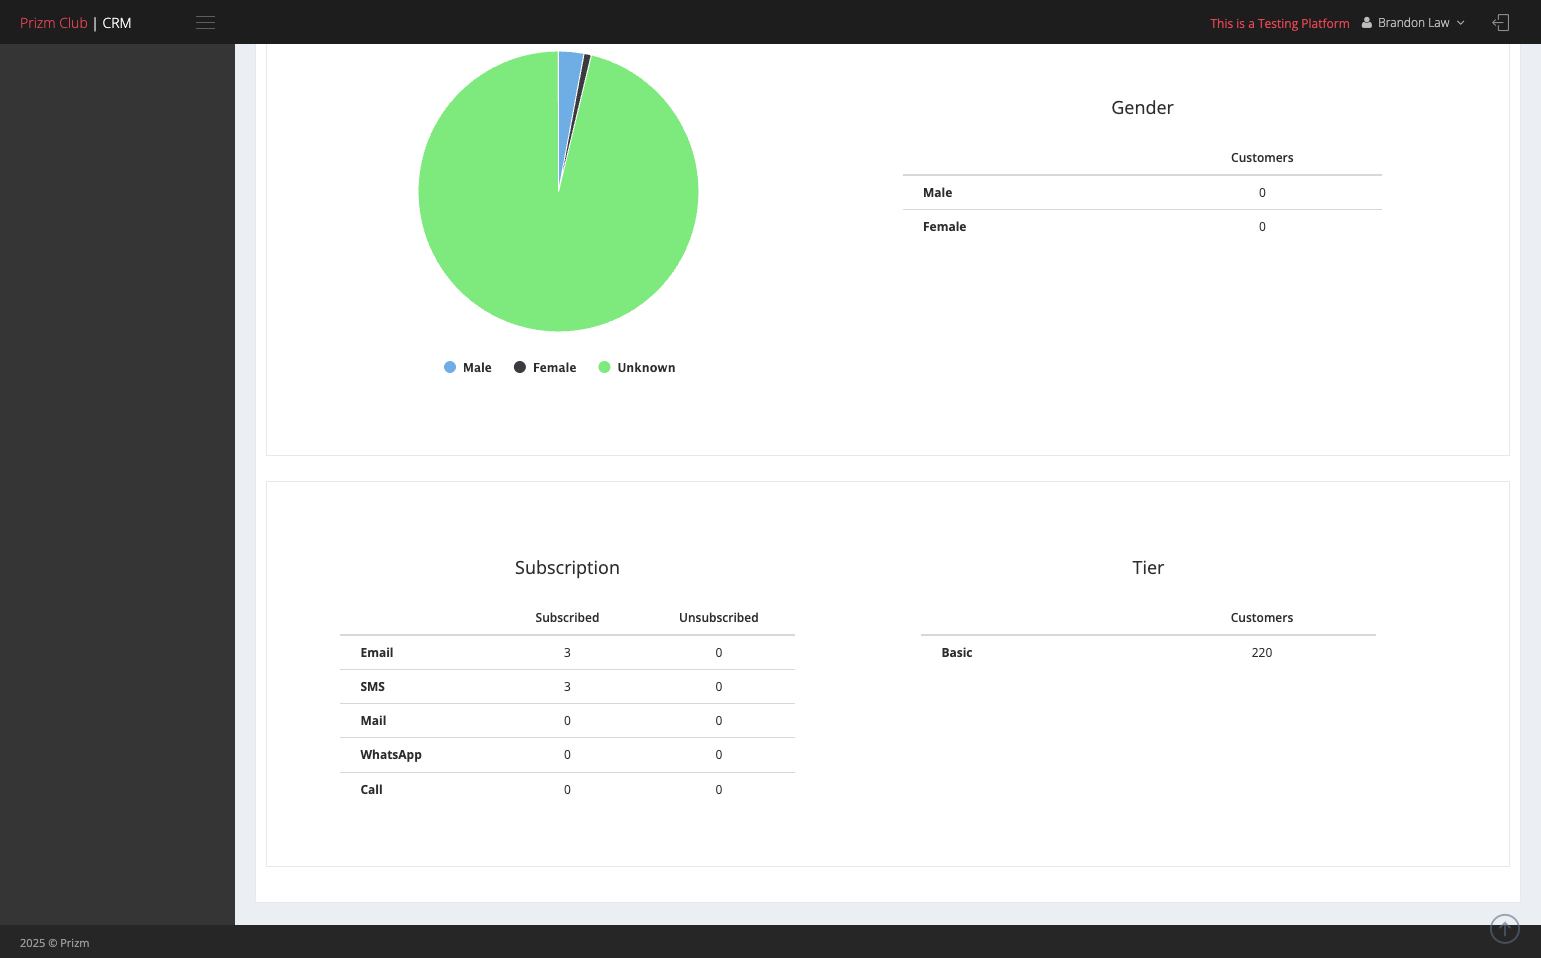Select the Male row in Gender table
Screen dimensions: 1541x958
tap(1142, 192)
